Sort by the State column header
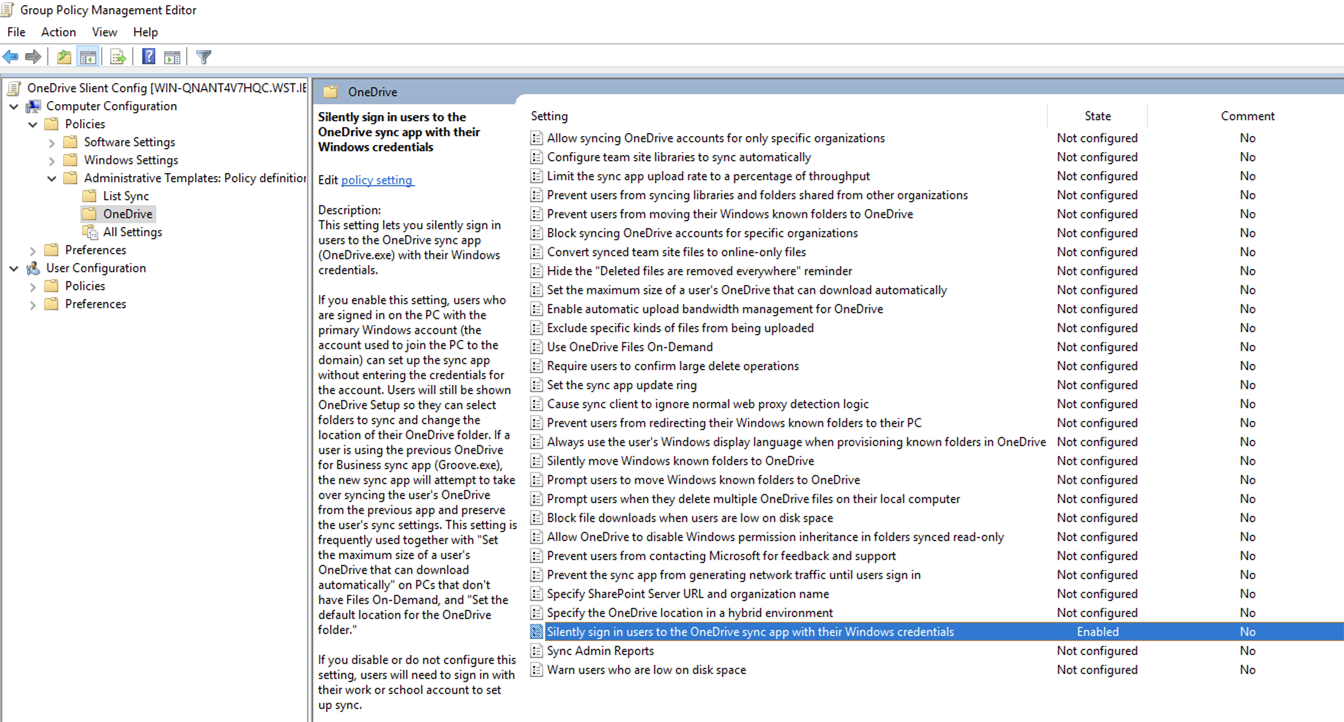1344x722 pixels. tap(1097, 116)
